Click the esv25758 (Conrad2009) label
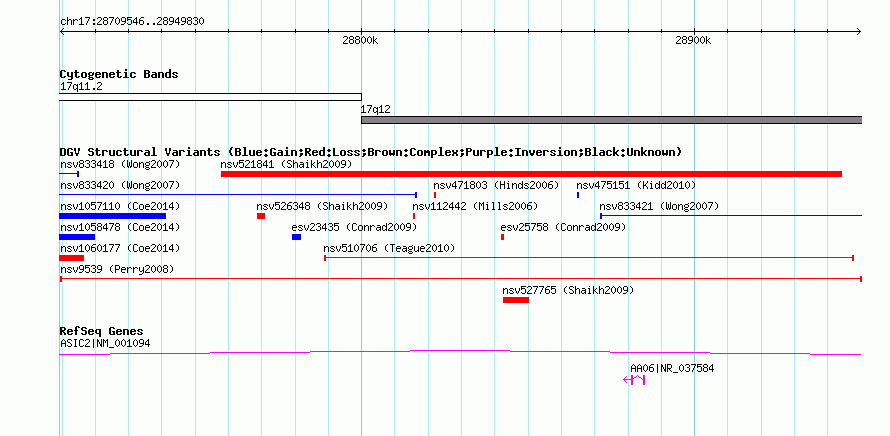The width and height of the screenshot is (890, 436). [563, 227]
